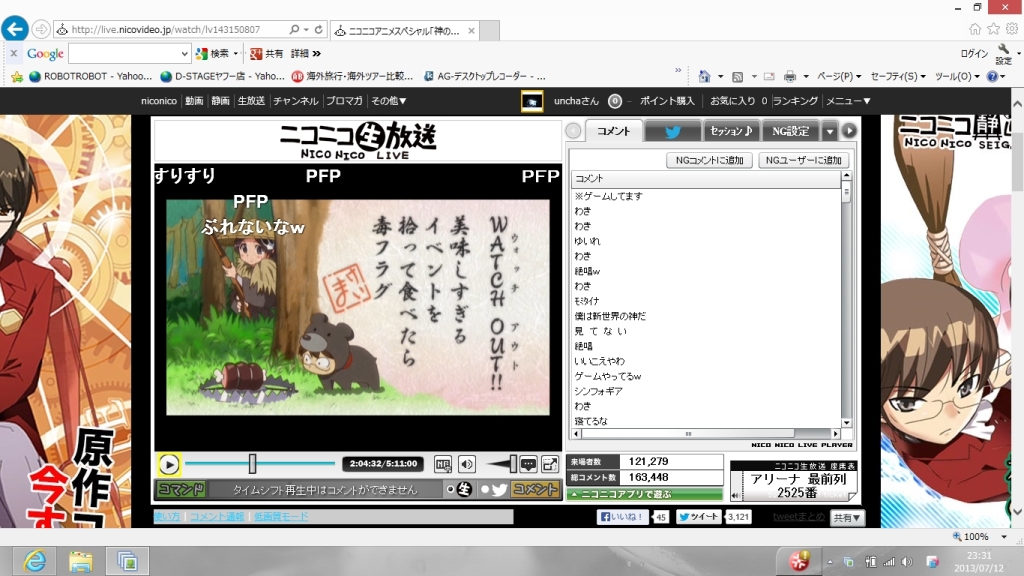Open the Google toolbar search box dropdown
This screenshot has width=1024, height=576.
[185, 54]
